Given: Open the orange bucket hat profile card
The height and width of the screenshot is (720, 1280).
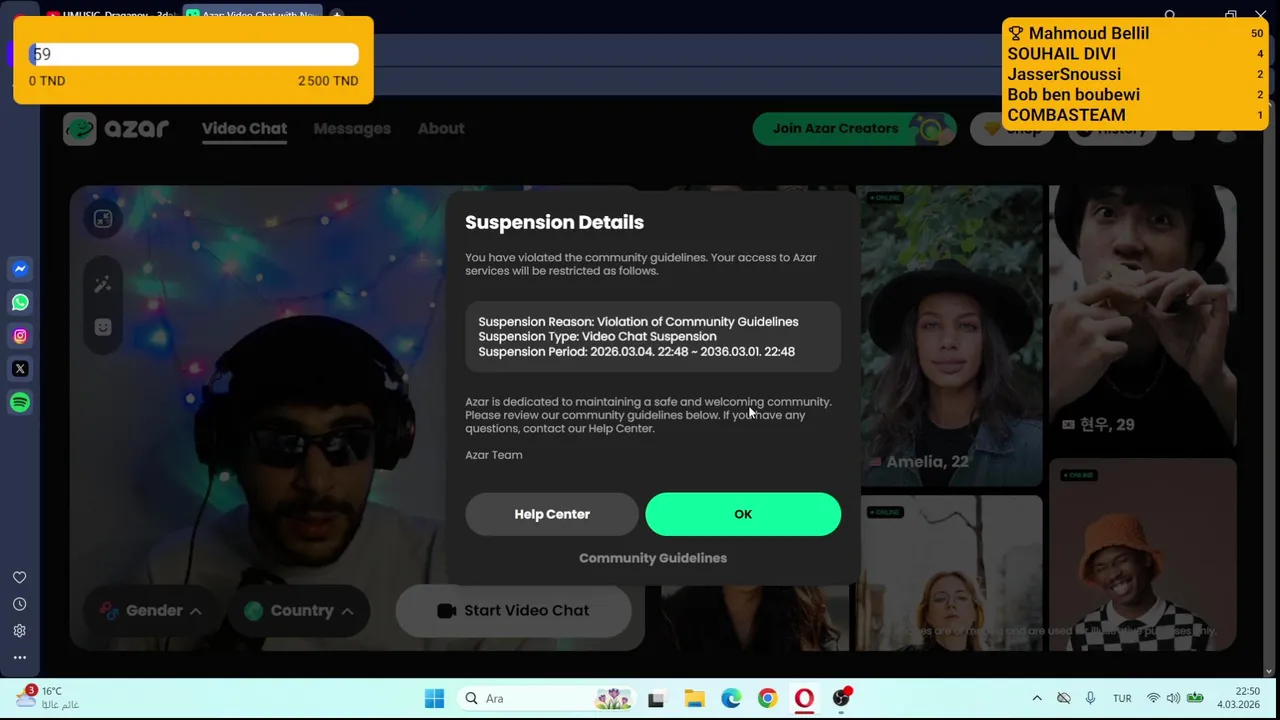Looking at the screenshot, I should [1142, 553].
